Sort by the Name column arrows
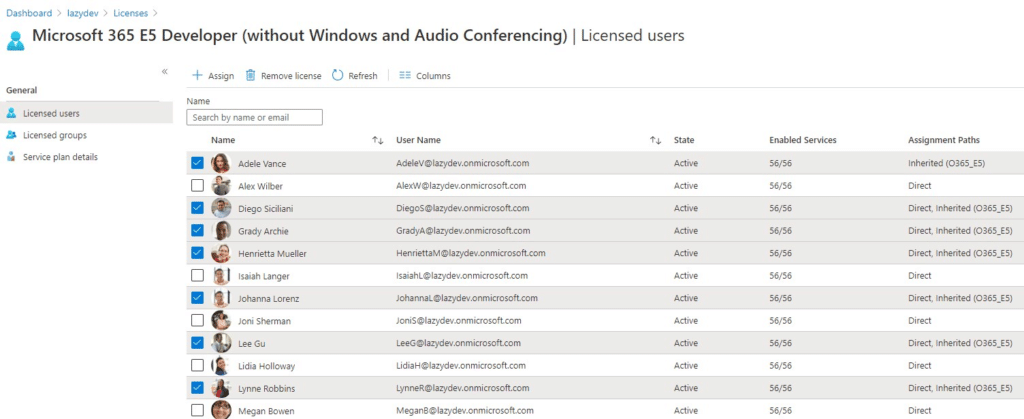1024x419 pixels. click(x=377, y=140)
